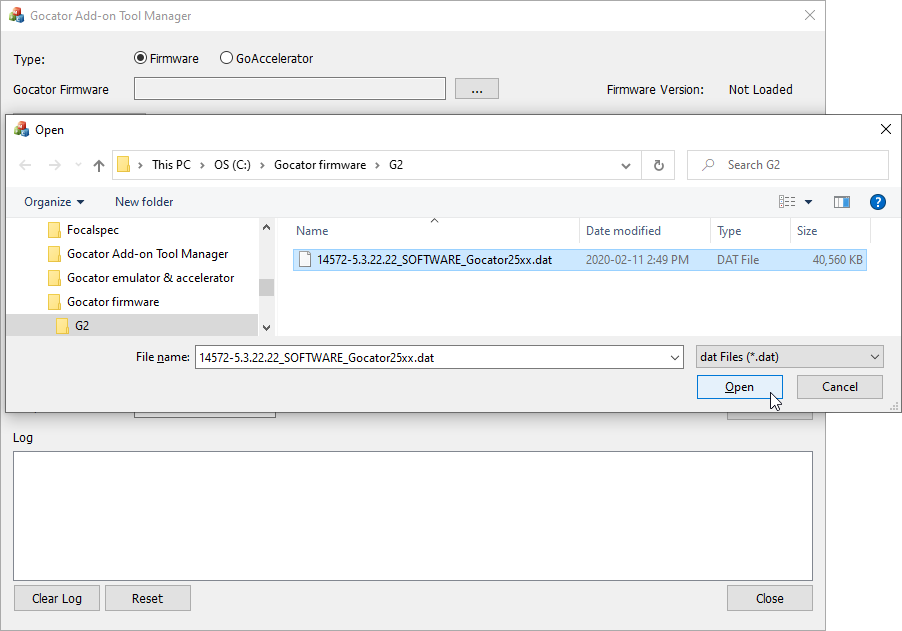Screen dimensions: 902x631
Task: Click the folder icon in address bar
Action: 123,165
